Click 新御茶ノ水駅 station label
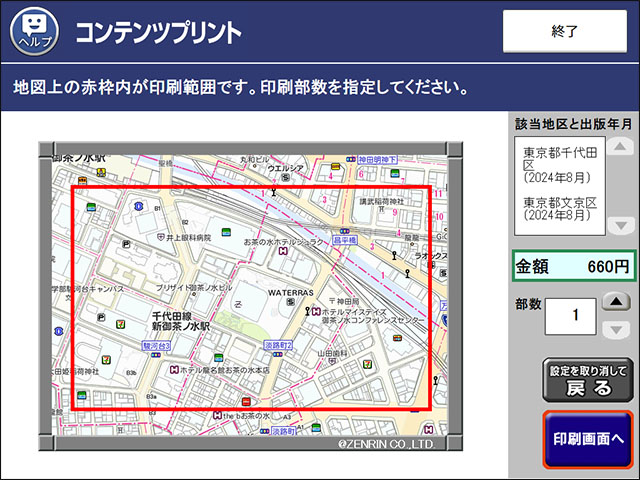Image resolution: width=640 pixels, height=480 pixels. pos(181,326)
